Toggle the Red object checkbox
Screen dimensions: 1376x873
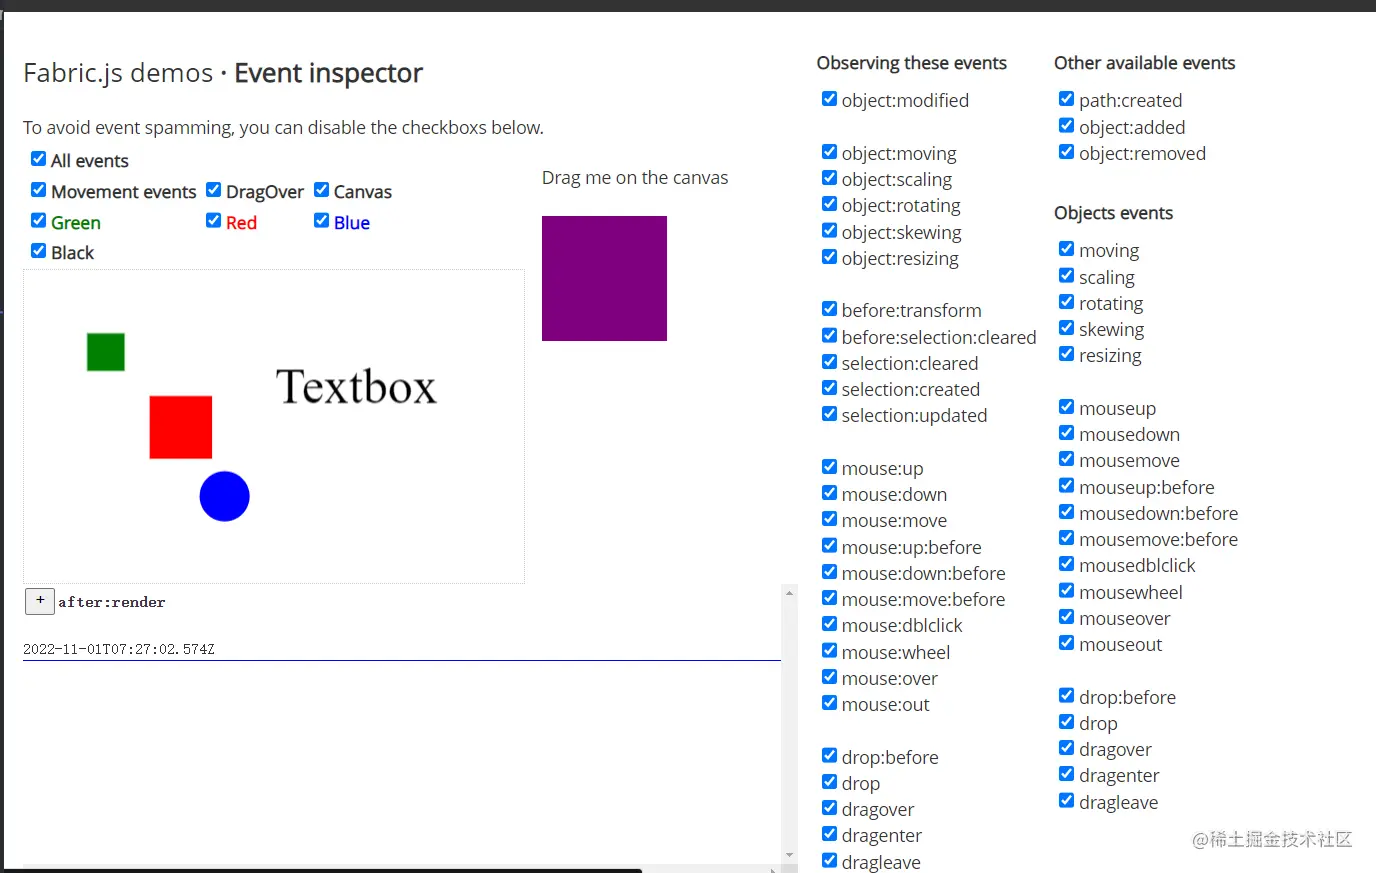213,221
